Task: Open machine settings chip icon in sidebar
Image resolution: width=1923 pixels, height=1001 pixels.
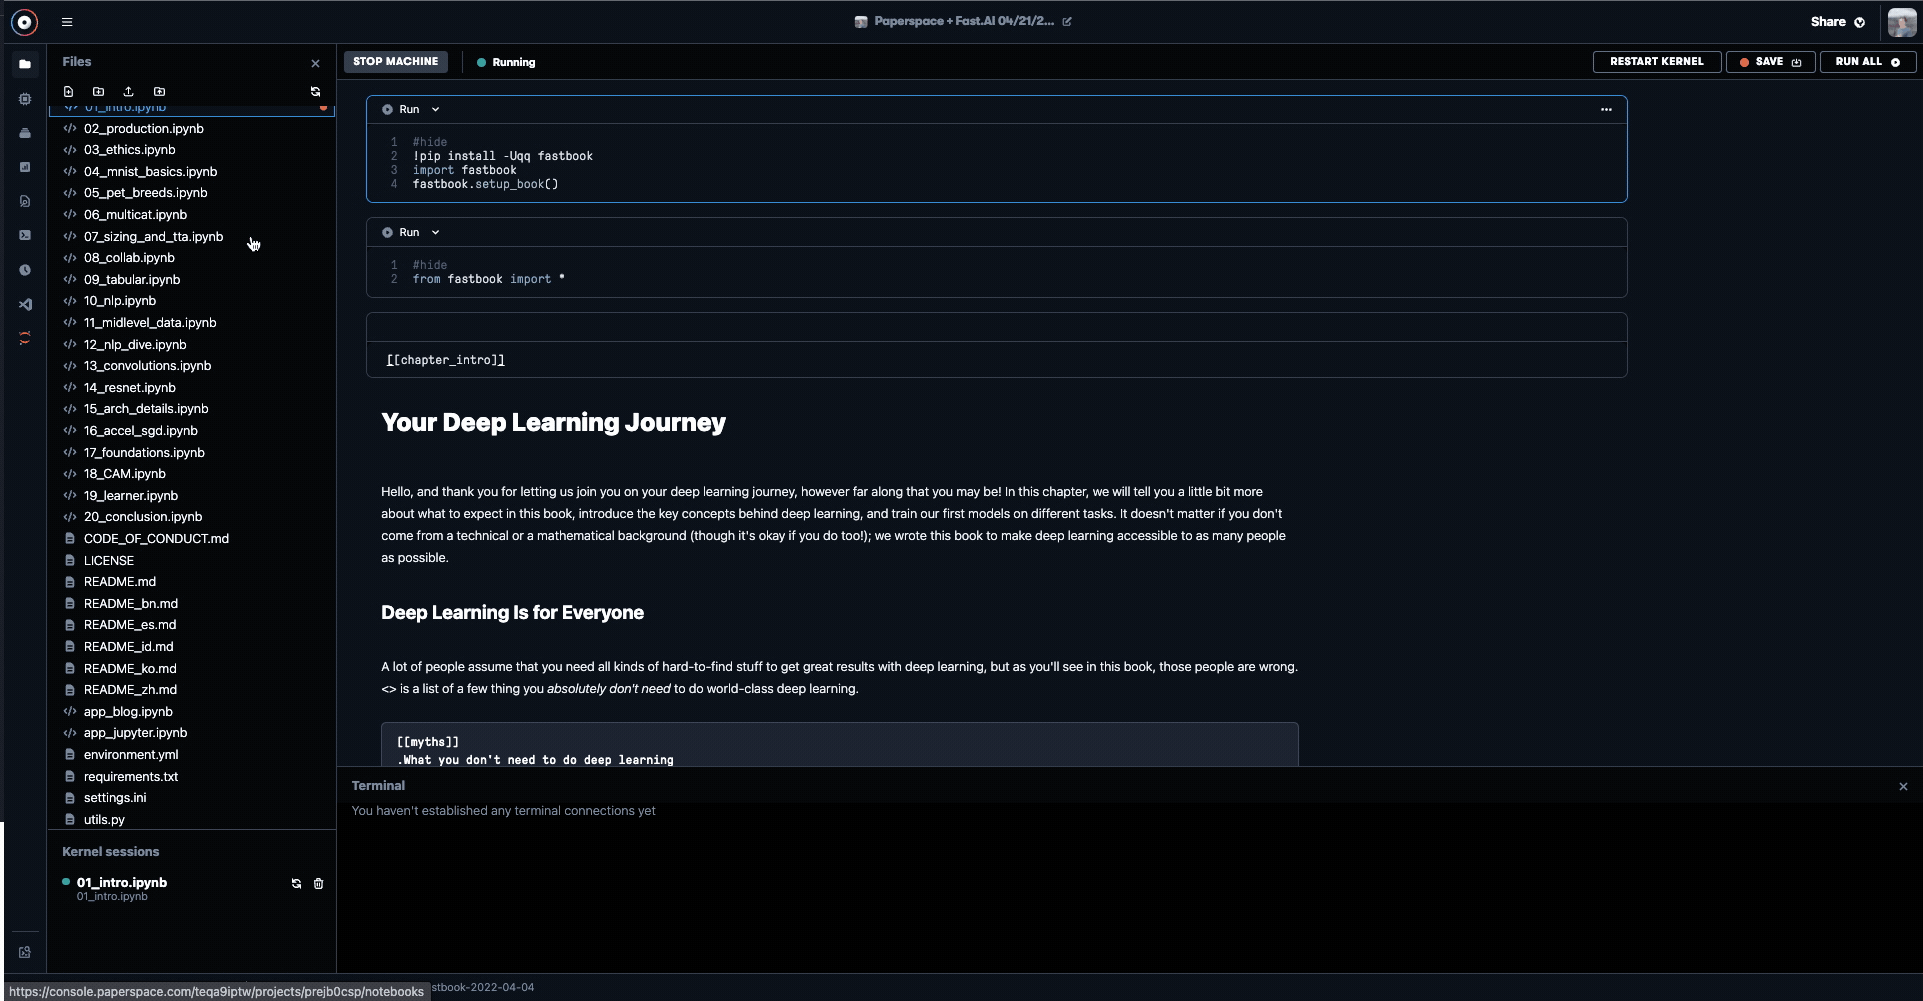Action: (25, 99)
